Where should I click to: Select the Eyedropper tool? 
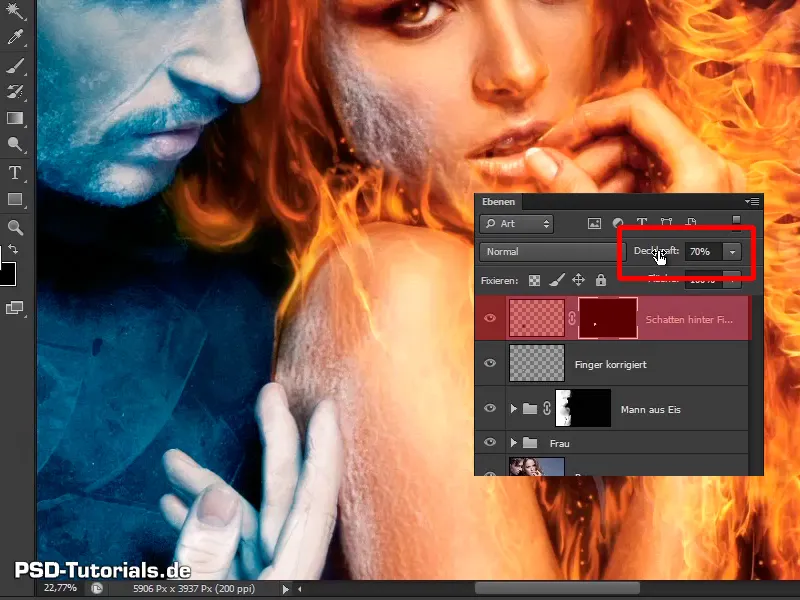15,38
